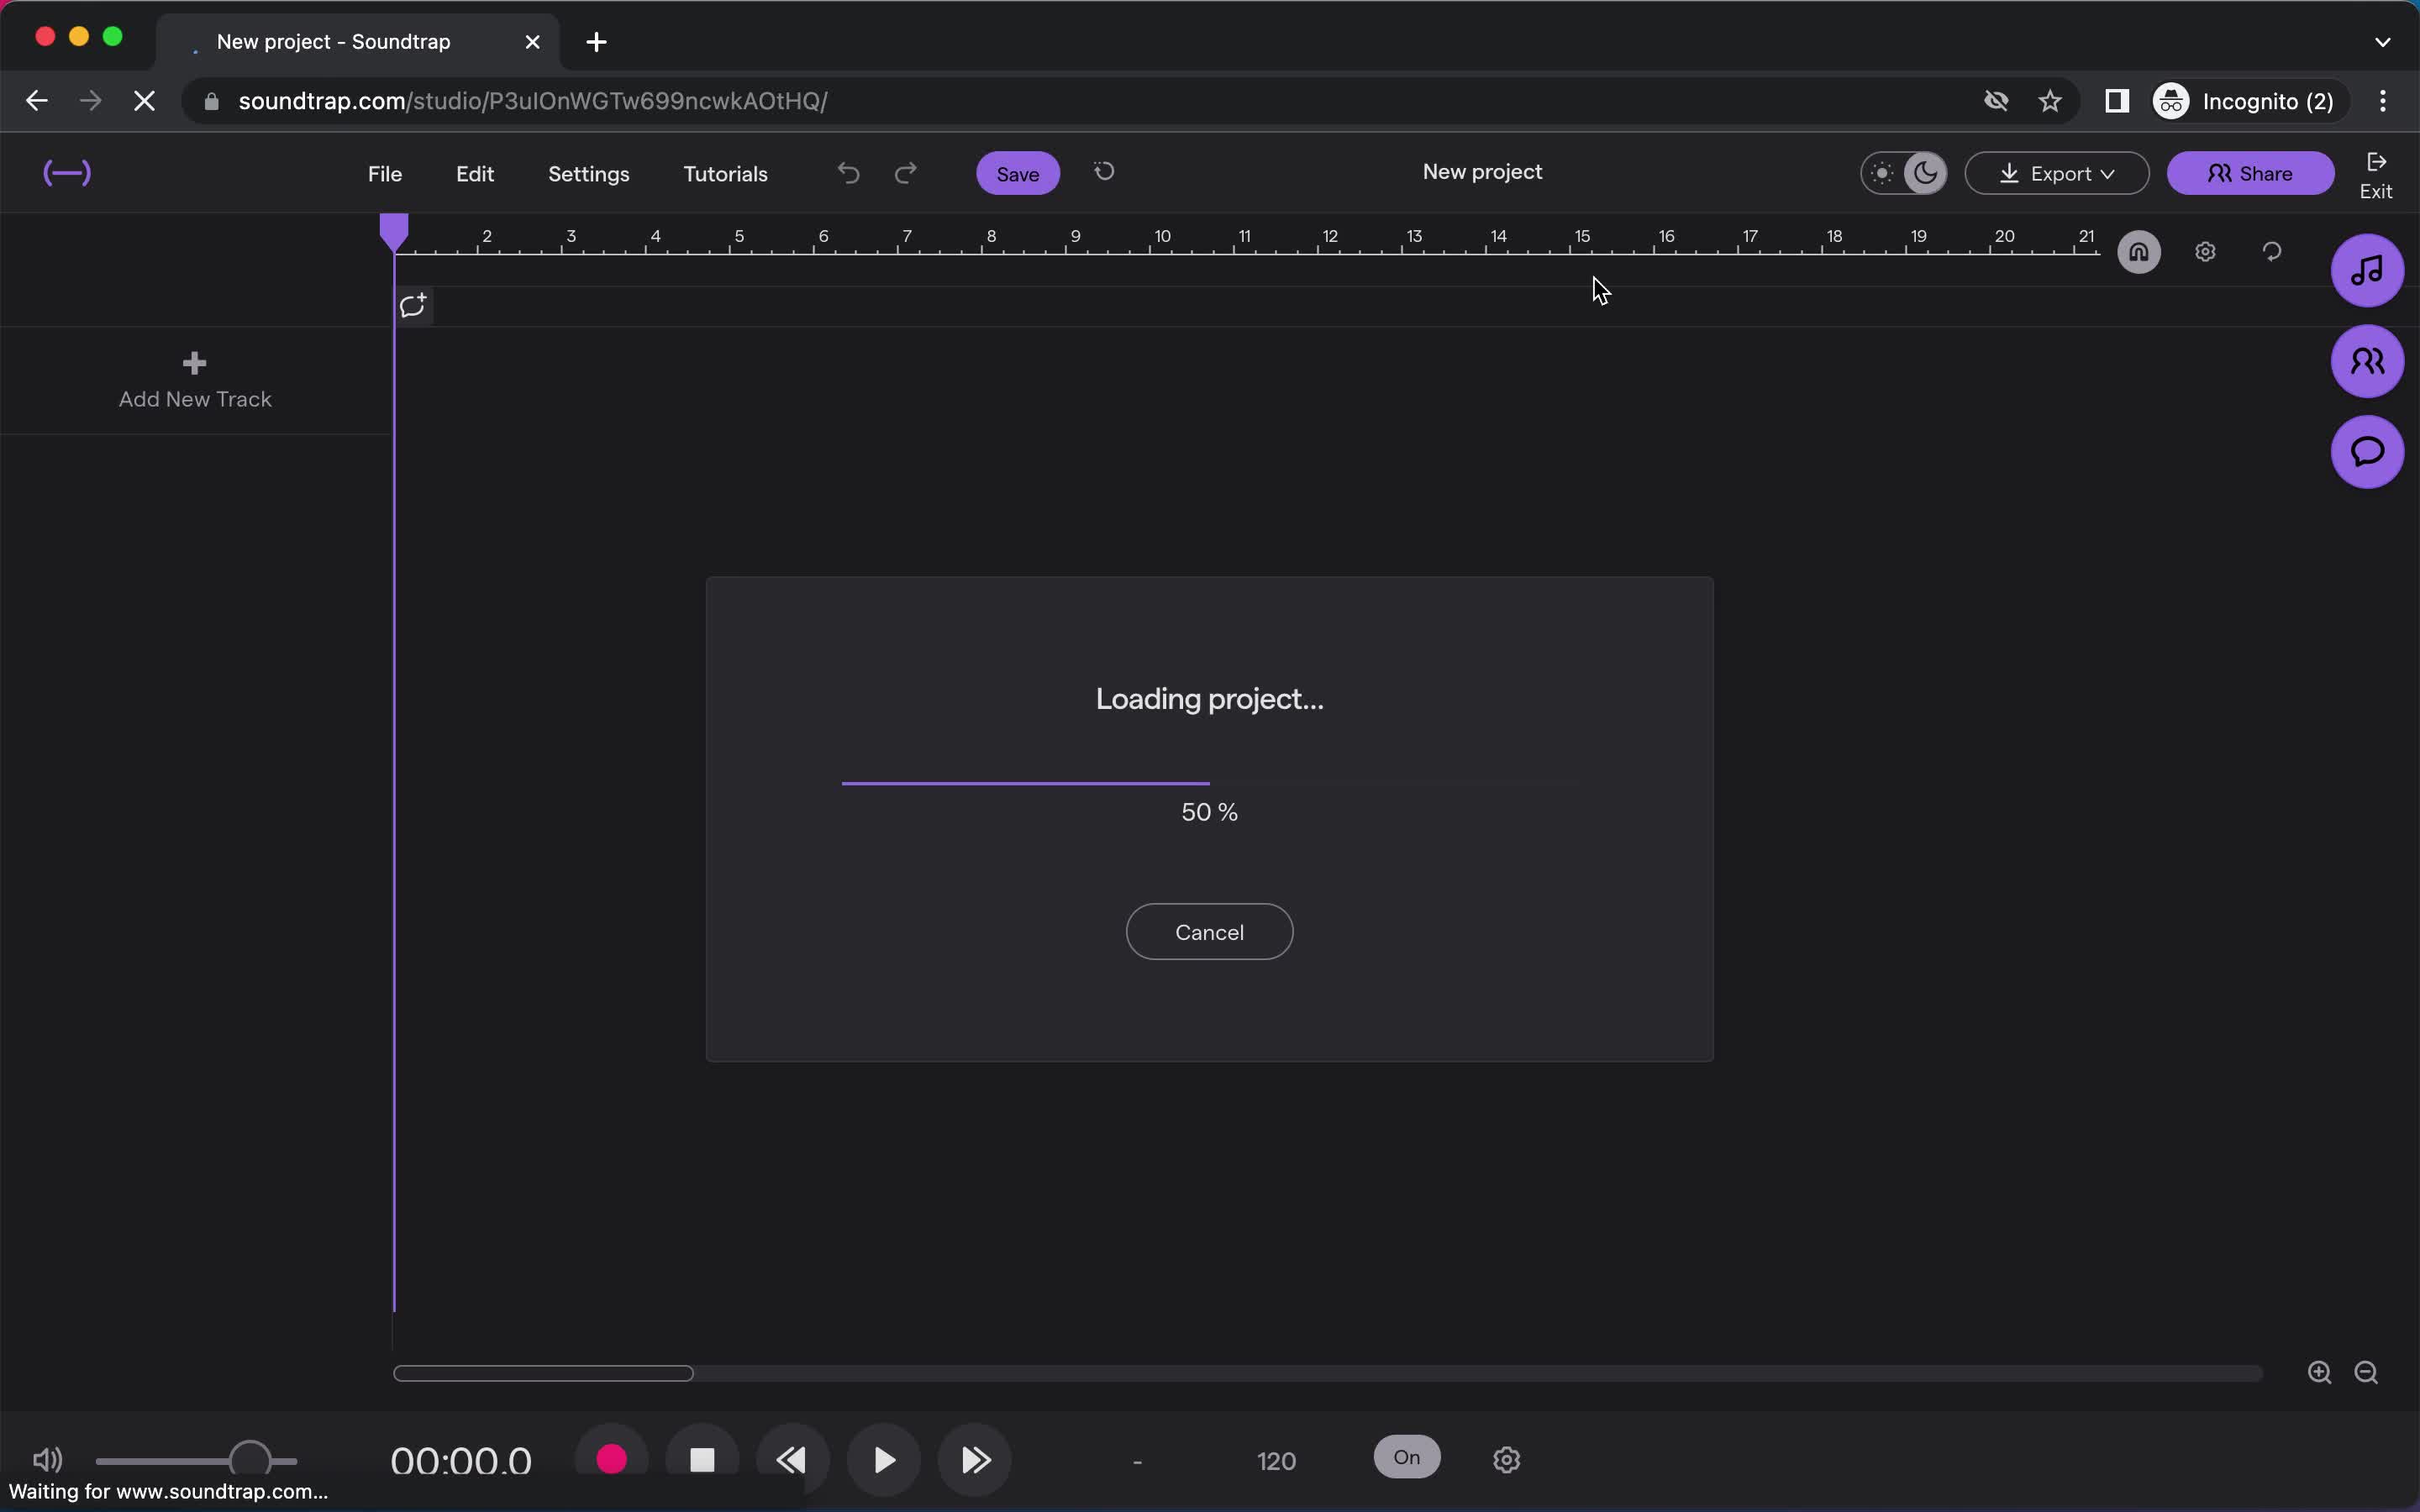Image resolution: width=2420 pixels, height=1512 pixels.
Task: Click the metronome settings icon
Action: (1505, 1458)
